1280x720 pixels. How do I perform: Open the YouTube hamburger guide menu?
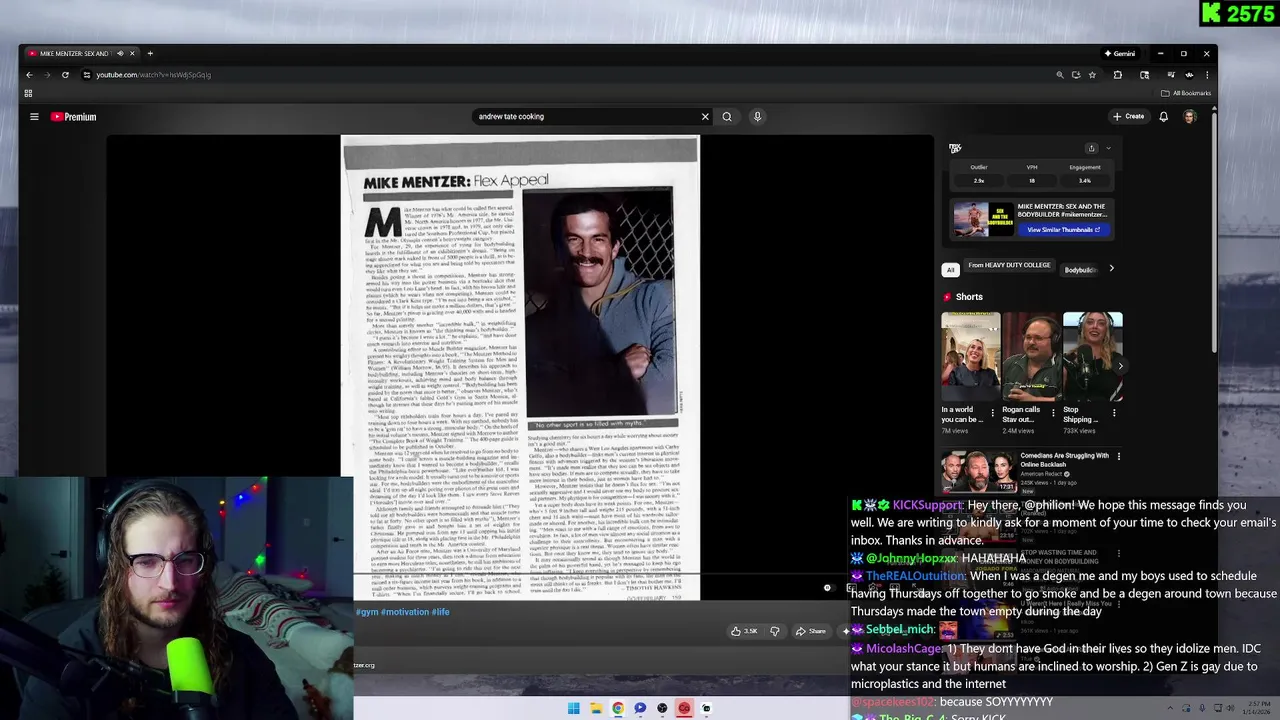click(x=34, y=117)
